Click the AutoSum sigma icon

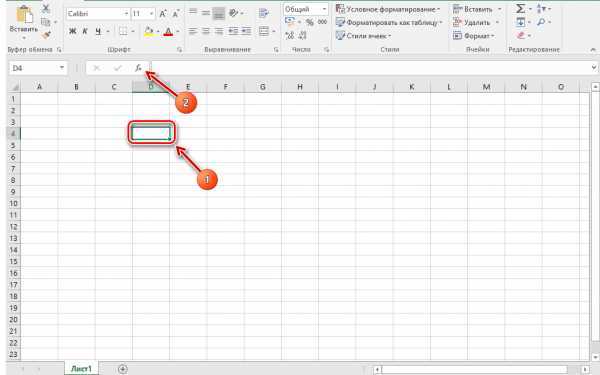(520, 8)
